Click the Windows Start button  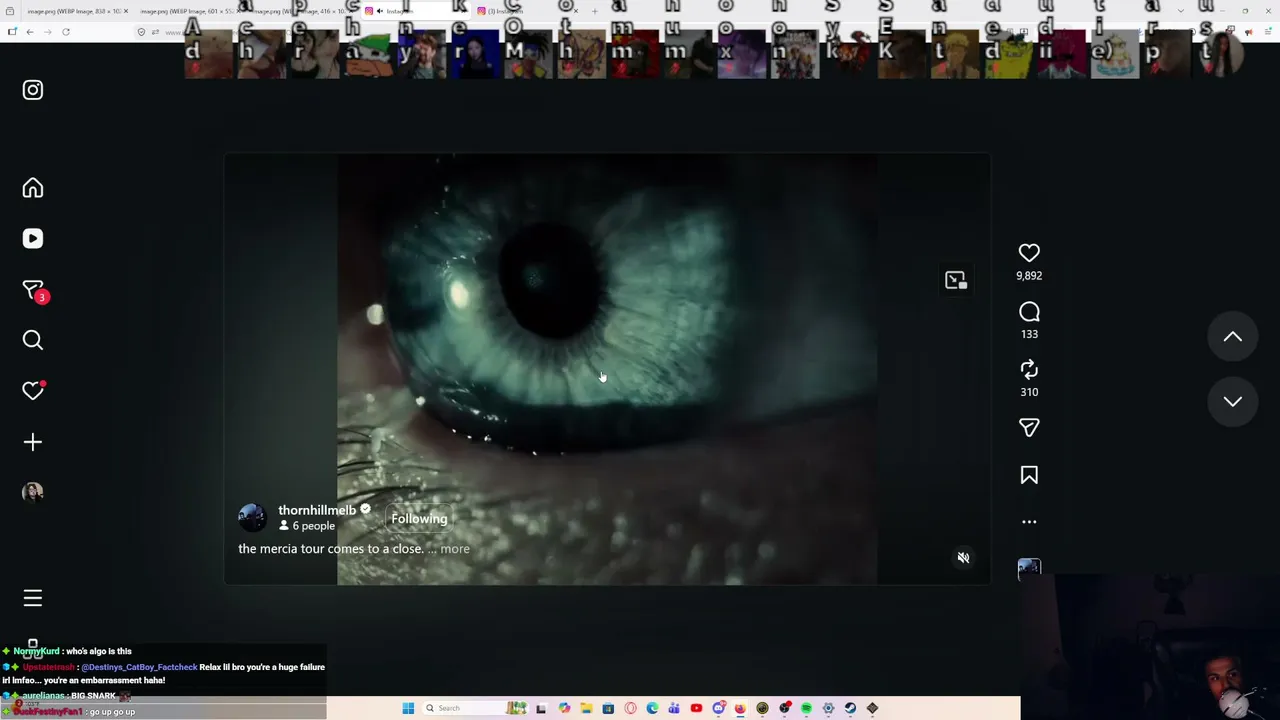408,708
